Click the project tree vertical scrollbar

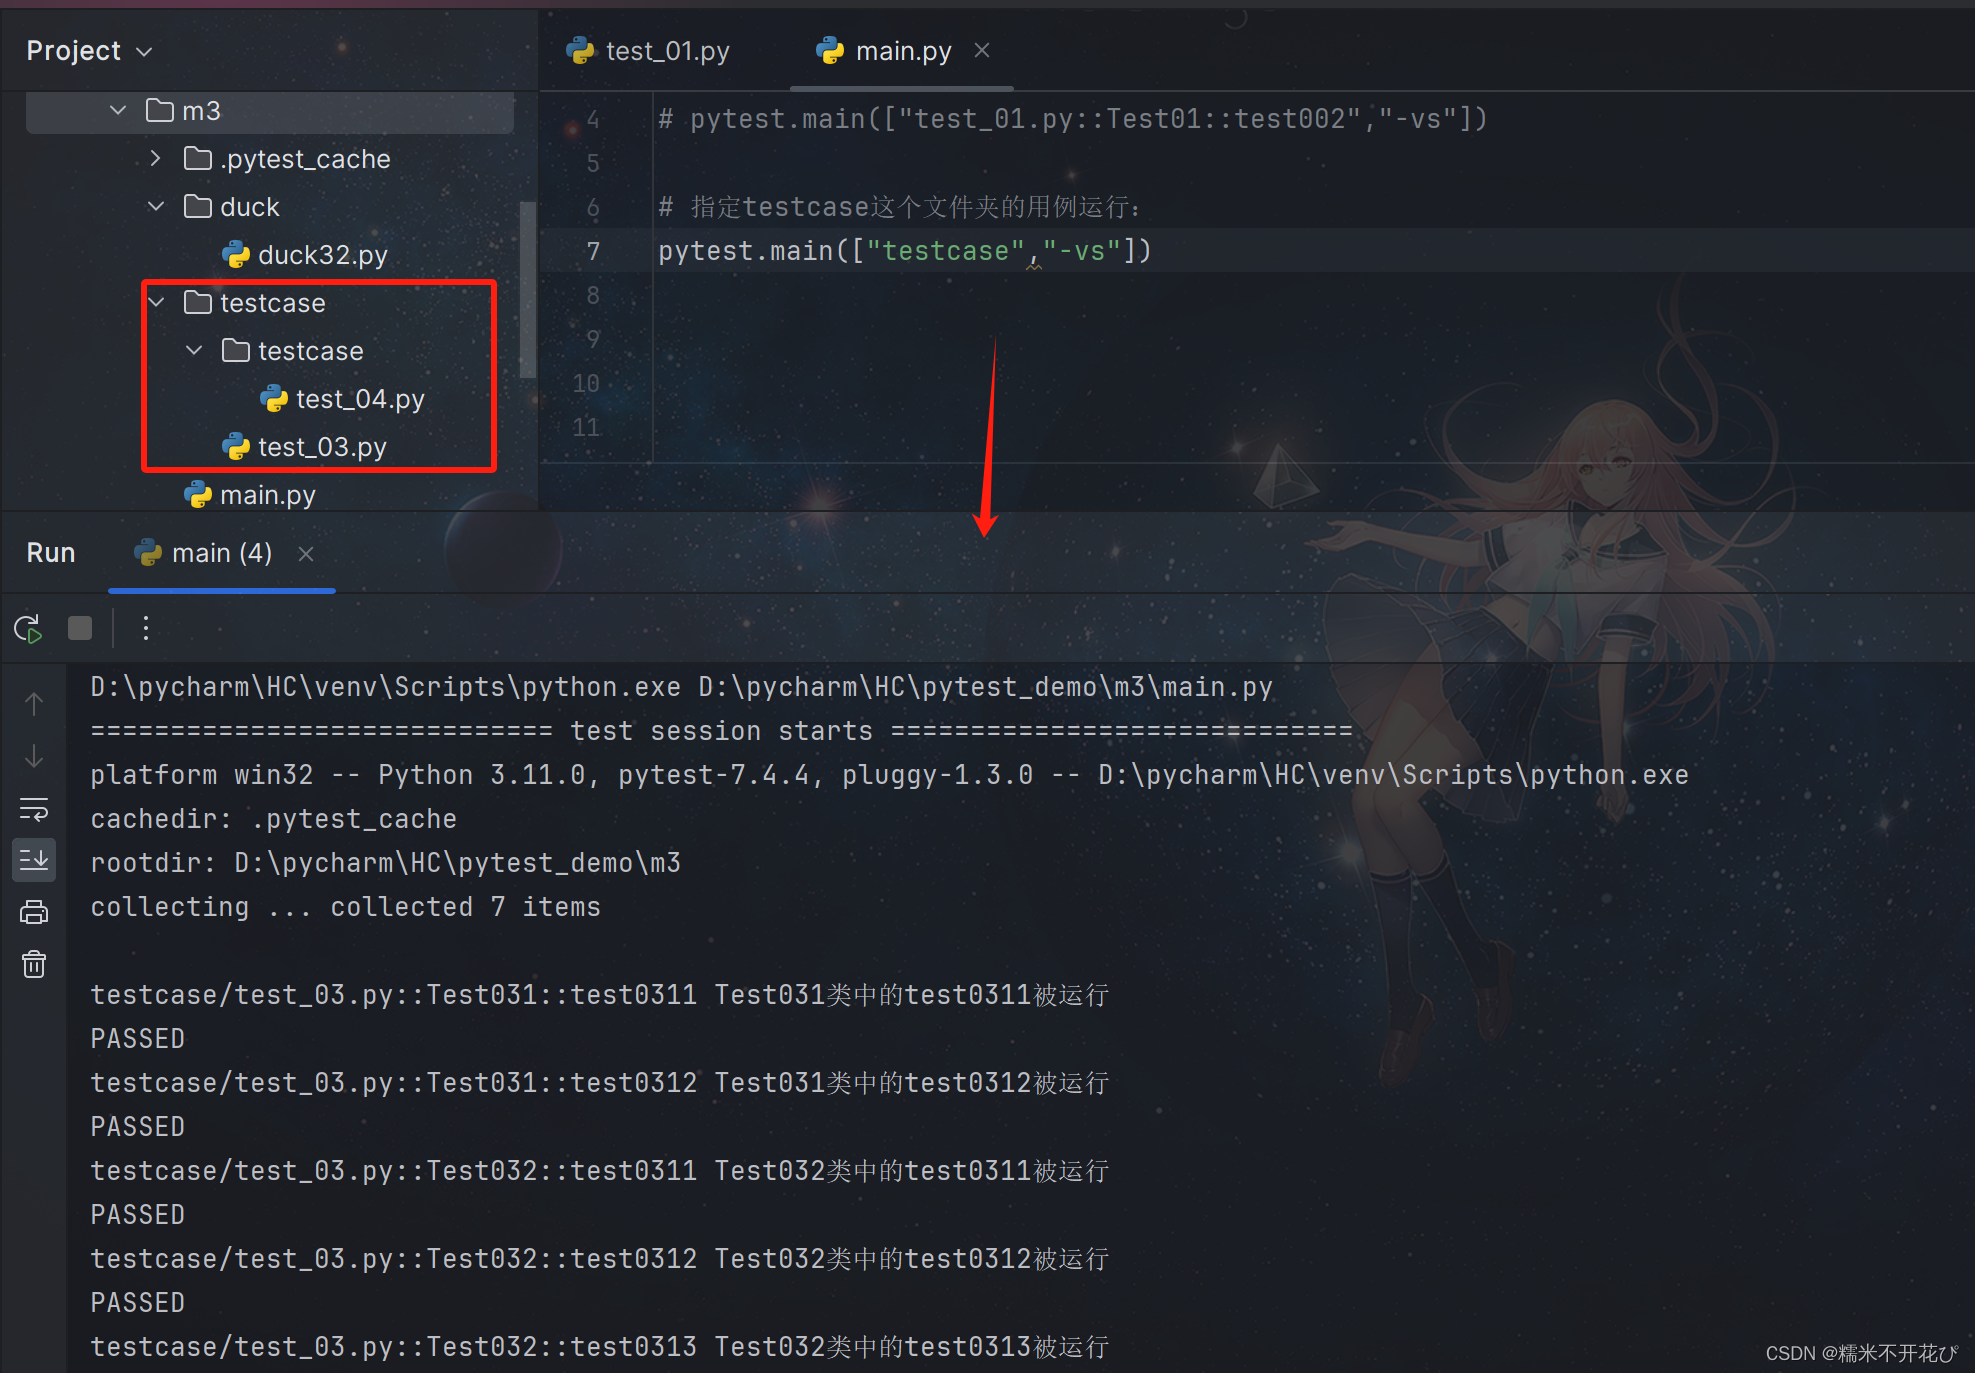(x=527, y=290)
